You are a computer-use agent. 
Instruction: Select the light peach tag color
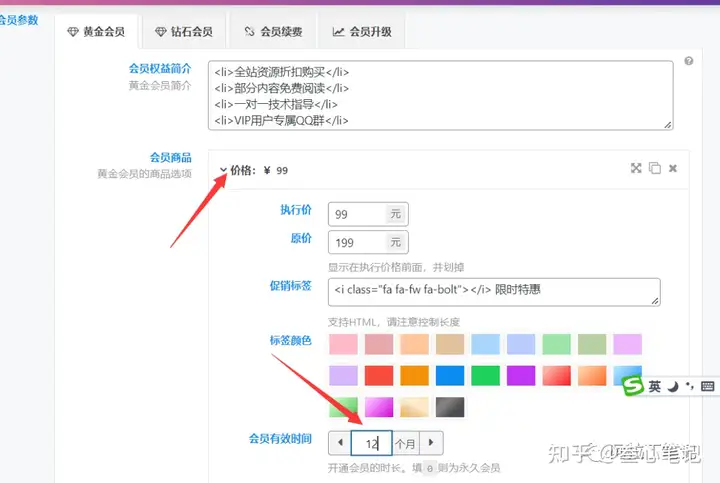[414, 344]
